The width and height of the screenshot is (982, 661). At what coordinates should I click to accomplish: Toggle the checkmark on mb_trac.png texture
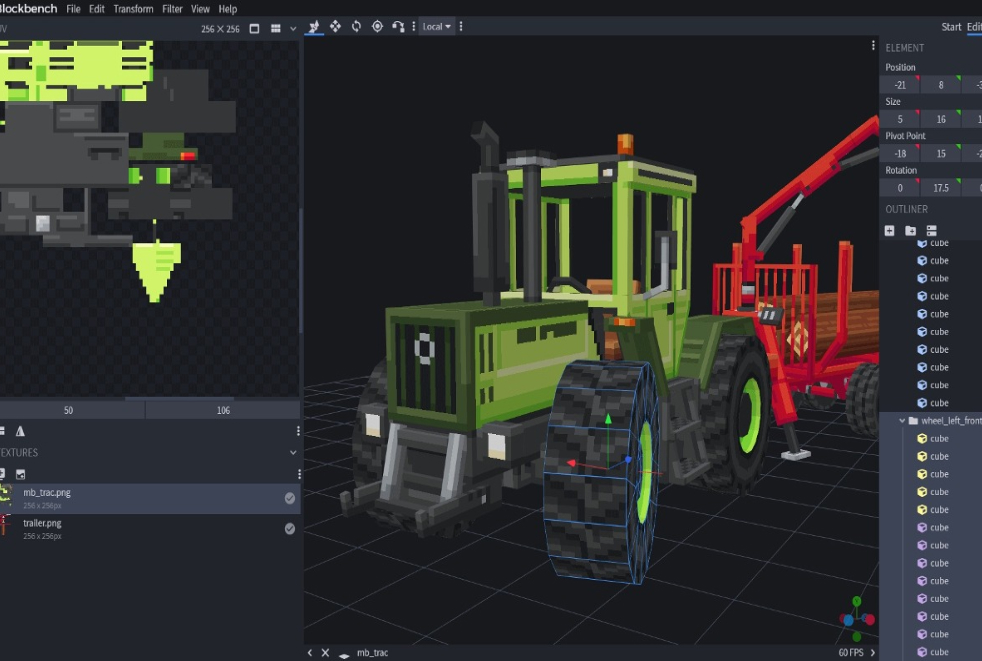coord(290,498)
